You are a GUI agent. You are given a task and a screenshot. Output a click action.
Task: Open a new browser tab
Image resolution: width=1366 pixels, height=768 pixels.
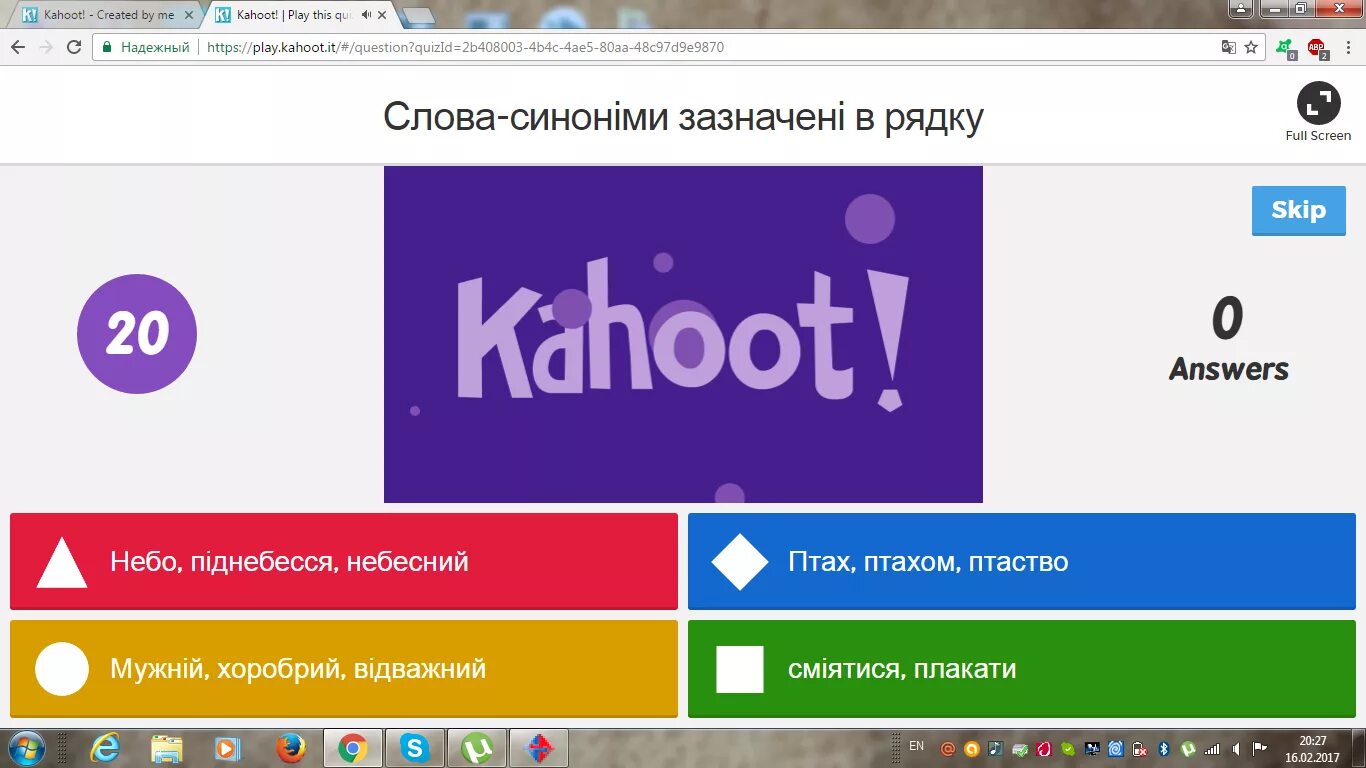pyautogui.click(x=418, y=15)
